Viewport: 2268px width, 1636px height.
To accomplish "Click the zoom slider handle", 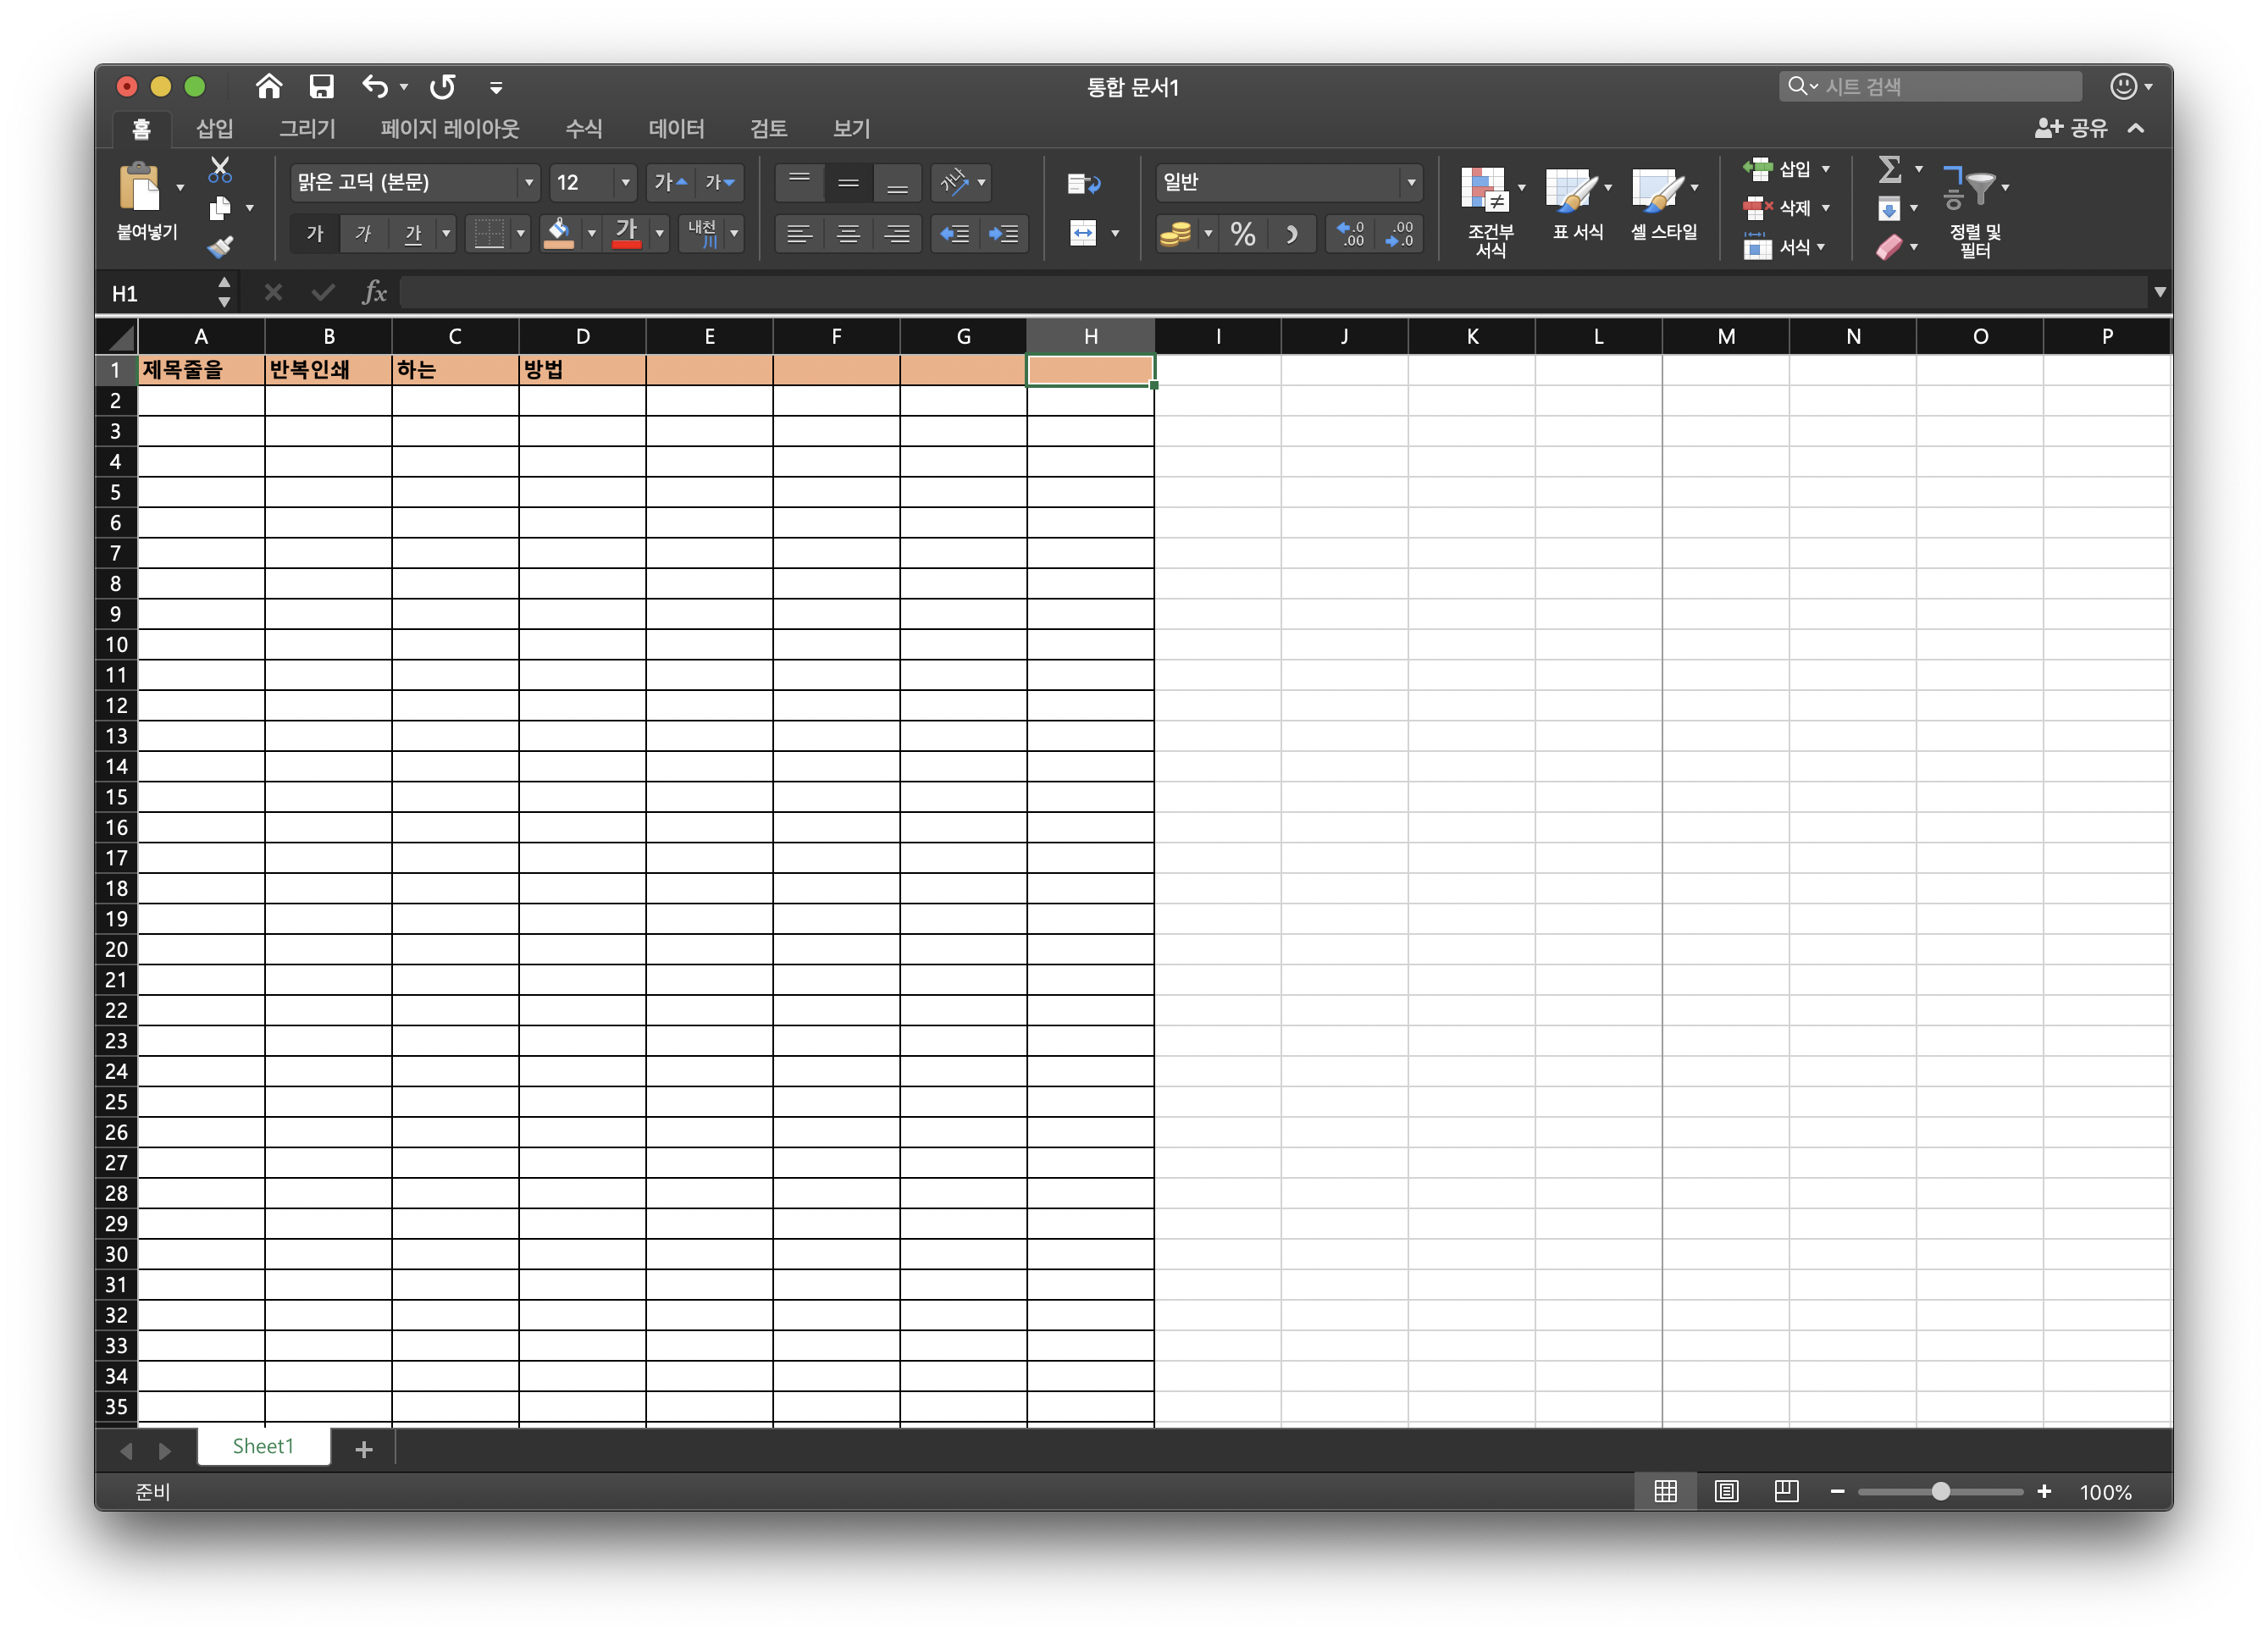I will click(x=1940, y=1491).
